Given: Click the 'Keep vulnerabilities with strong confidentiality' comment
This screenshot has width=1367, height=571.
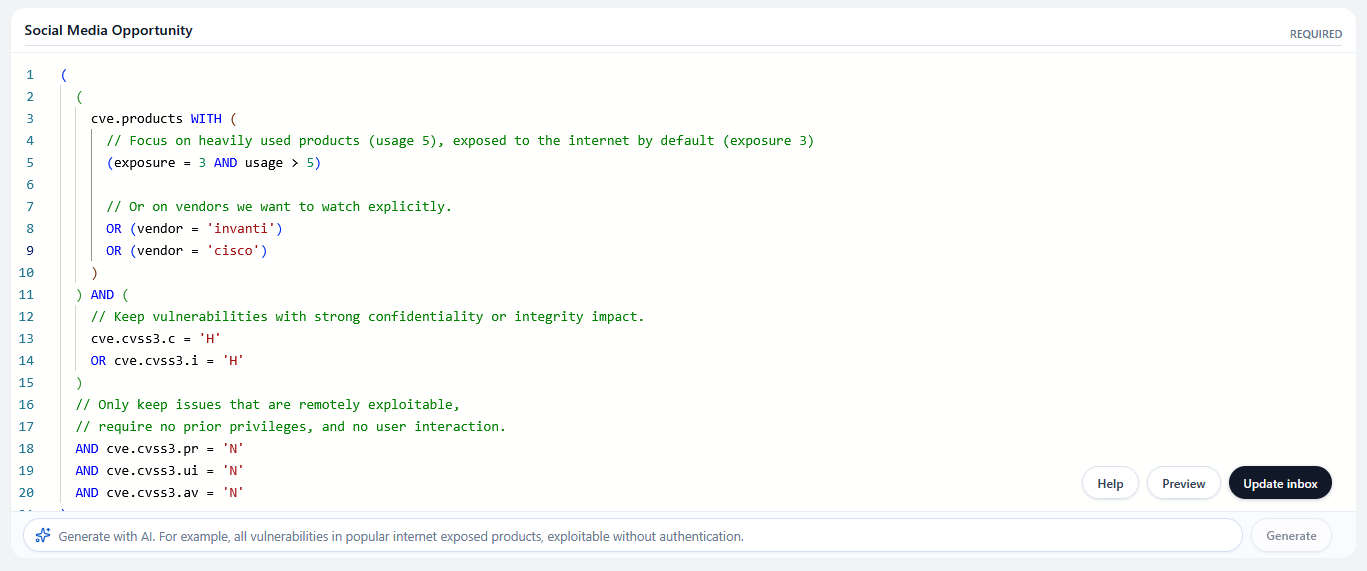Looking at the screenshot, I should click(x=368, y=316).
